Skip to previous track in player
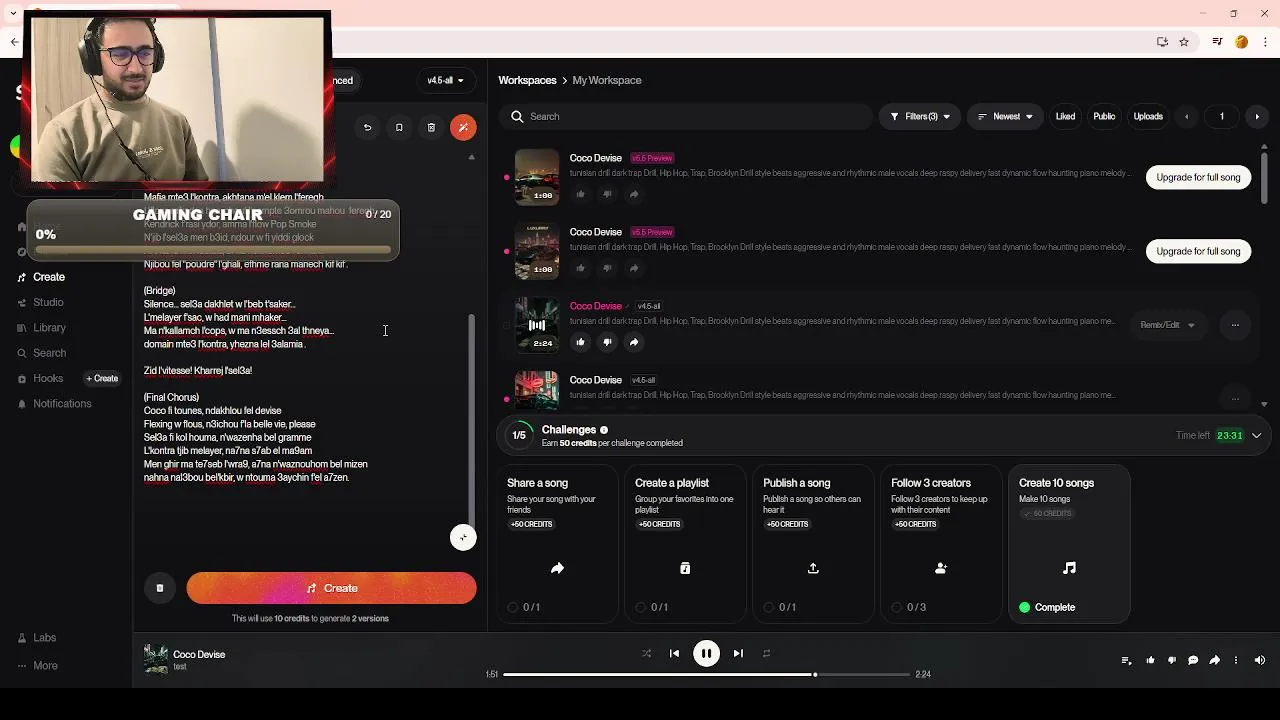Viewport: 1280px width, 720px height. point(674,653)
